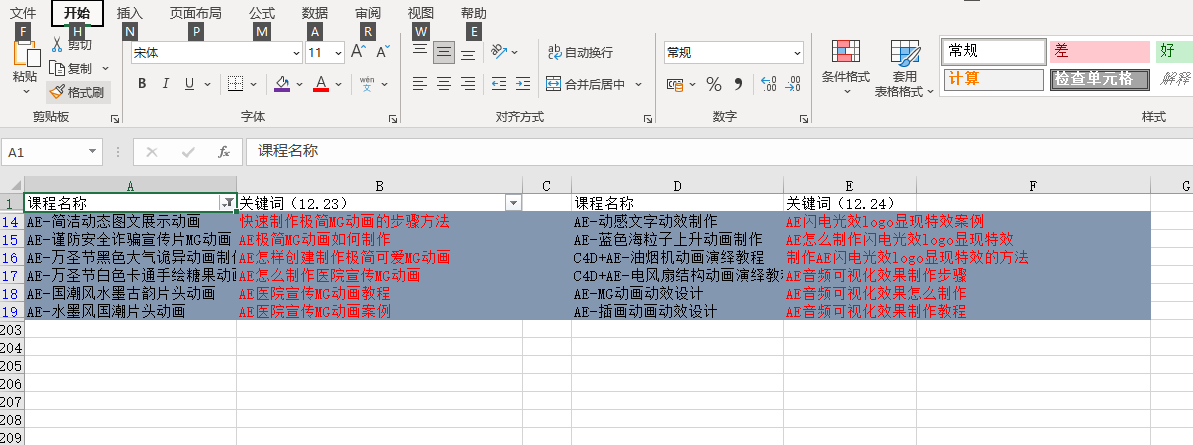Open the font size 11 dropdown
This screenshot has height=445, width=1193.
[x=337, y=52]
